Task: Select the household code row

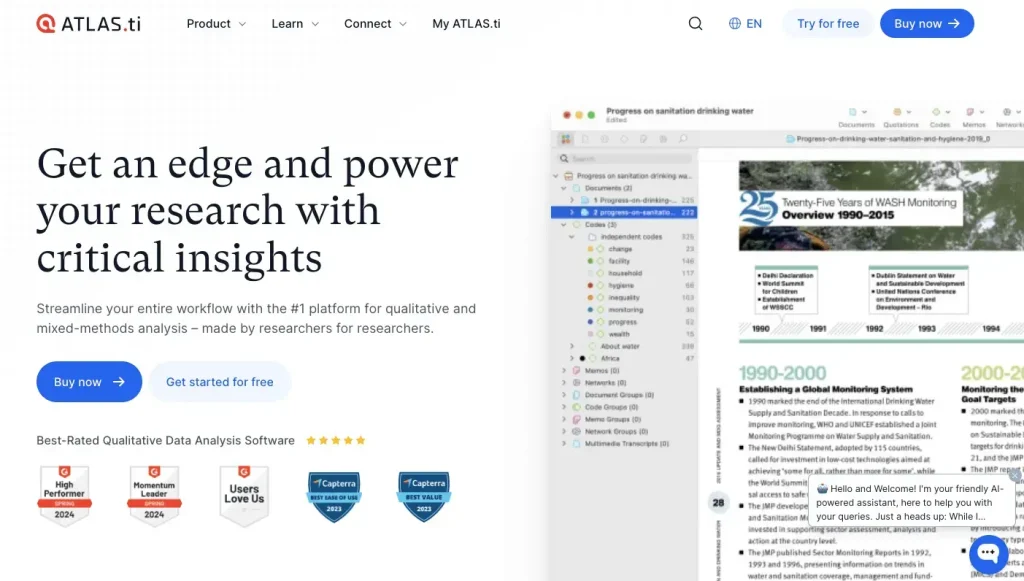Action: click(x=624, y=274)
